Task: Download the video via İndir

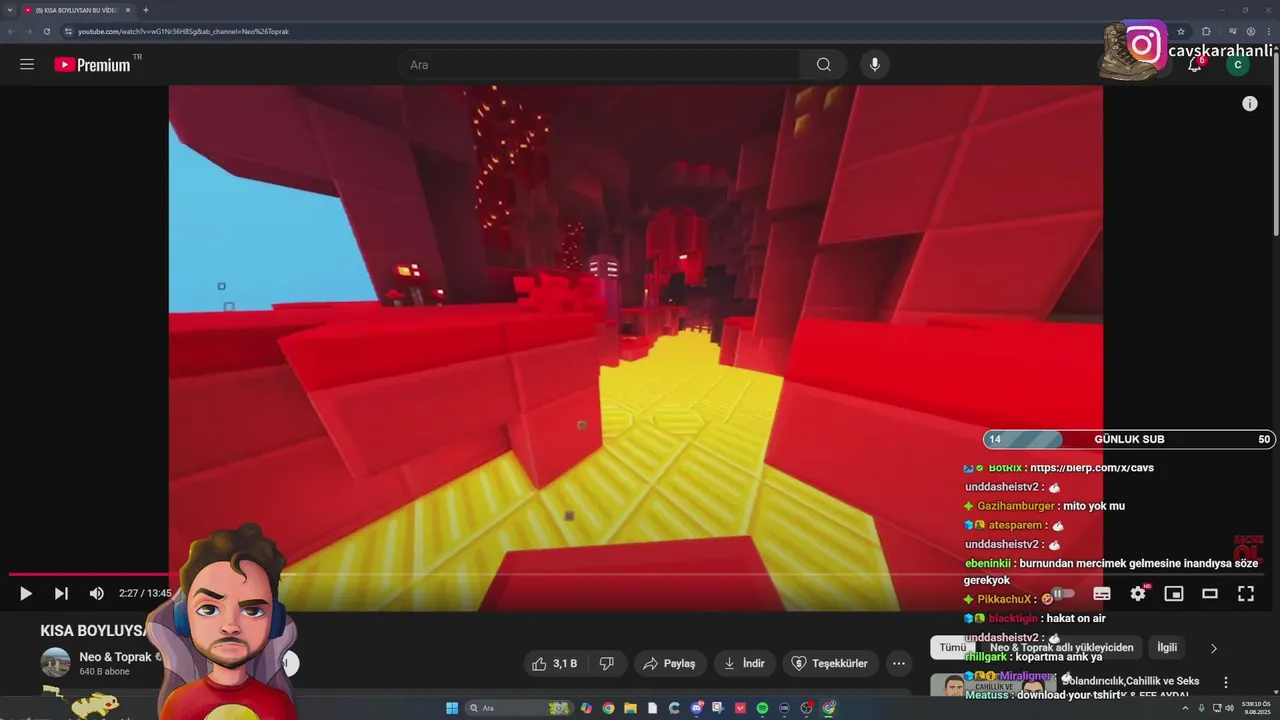Action: click(745, 663)
